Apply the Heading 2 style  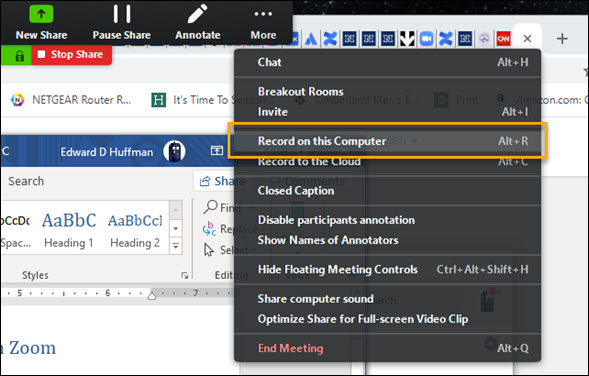click(x=135, y=229)
